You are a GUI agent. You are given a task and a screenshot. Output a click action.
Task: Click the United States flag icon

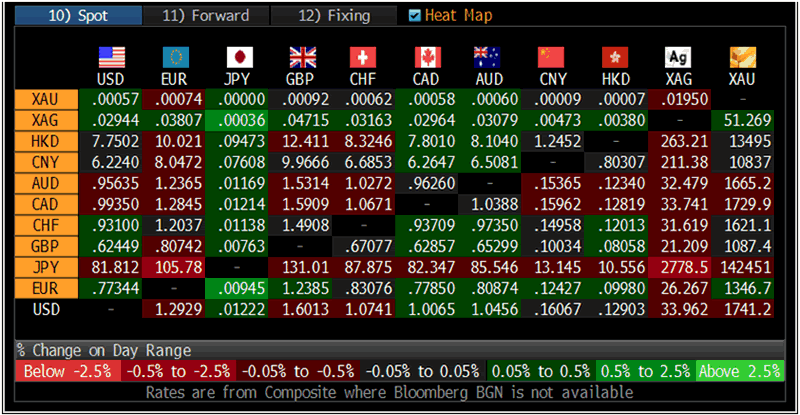(111, 56)
